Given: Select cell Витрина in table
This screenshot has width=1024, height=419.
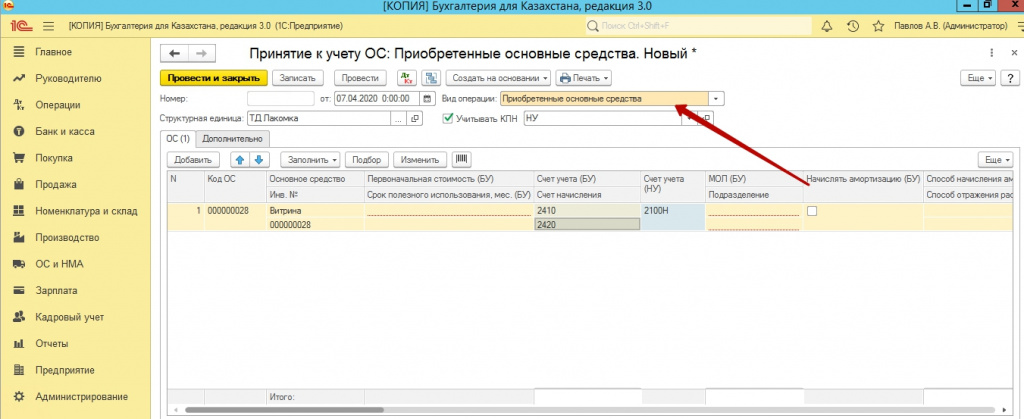Looking at the screenshot, I should tap(316, 211).
